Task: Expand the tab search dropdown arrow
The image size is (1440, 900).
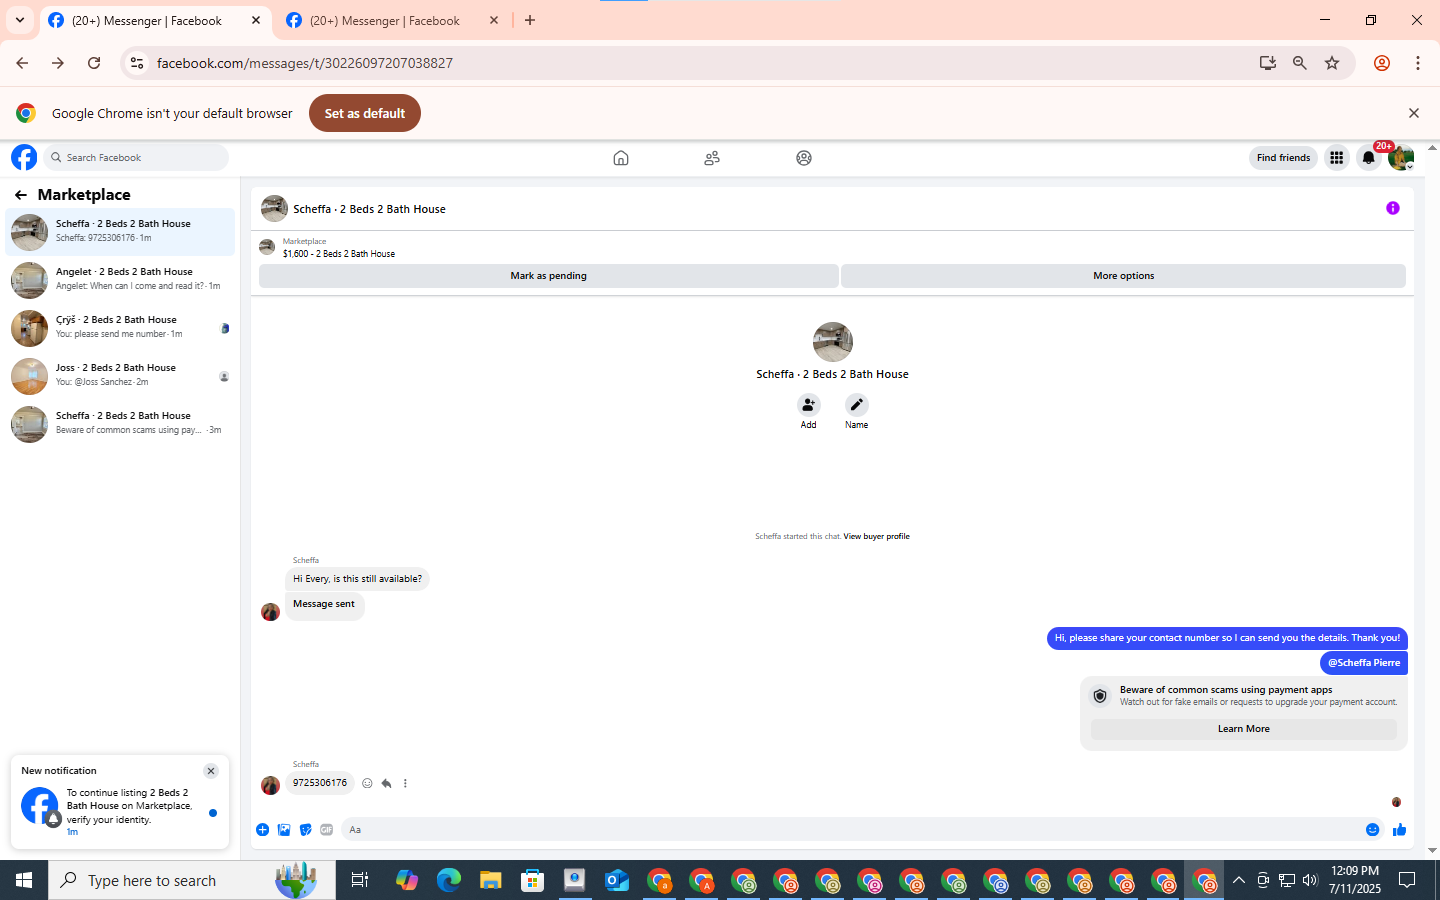Action: [x=20, y=20]
